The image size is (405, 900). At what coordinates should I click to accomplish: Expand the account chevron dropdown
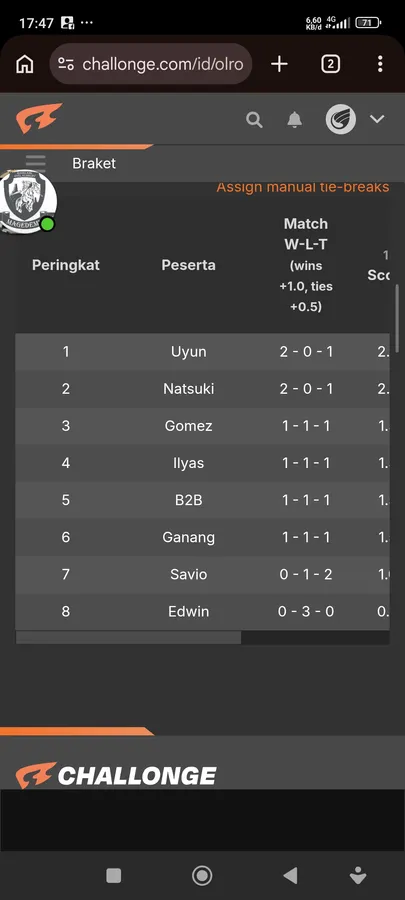pyautogui.click(x=377, y=119)
